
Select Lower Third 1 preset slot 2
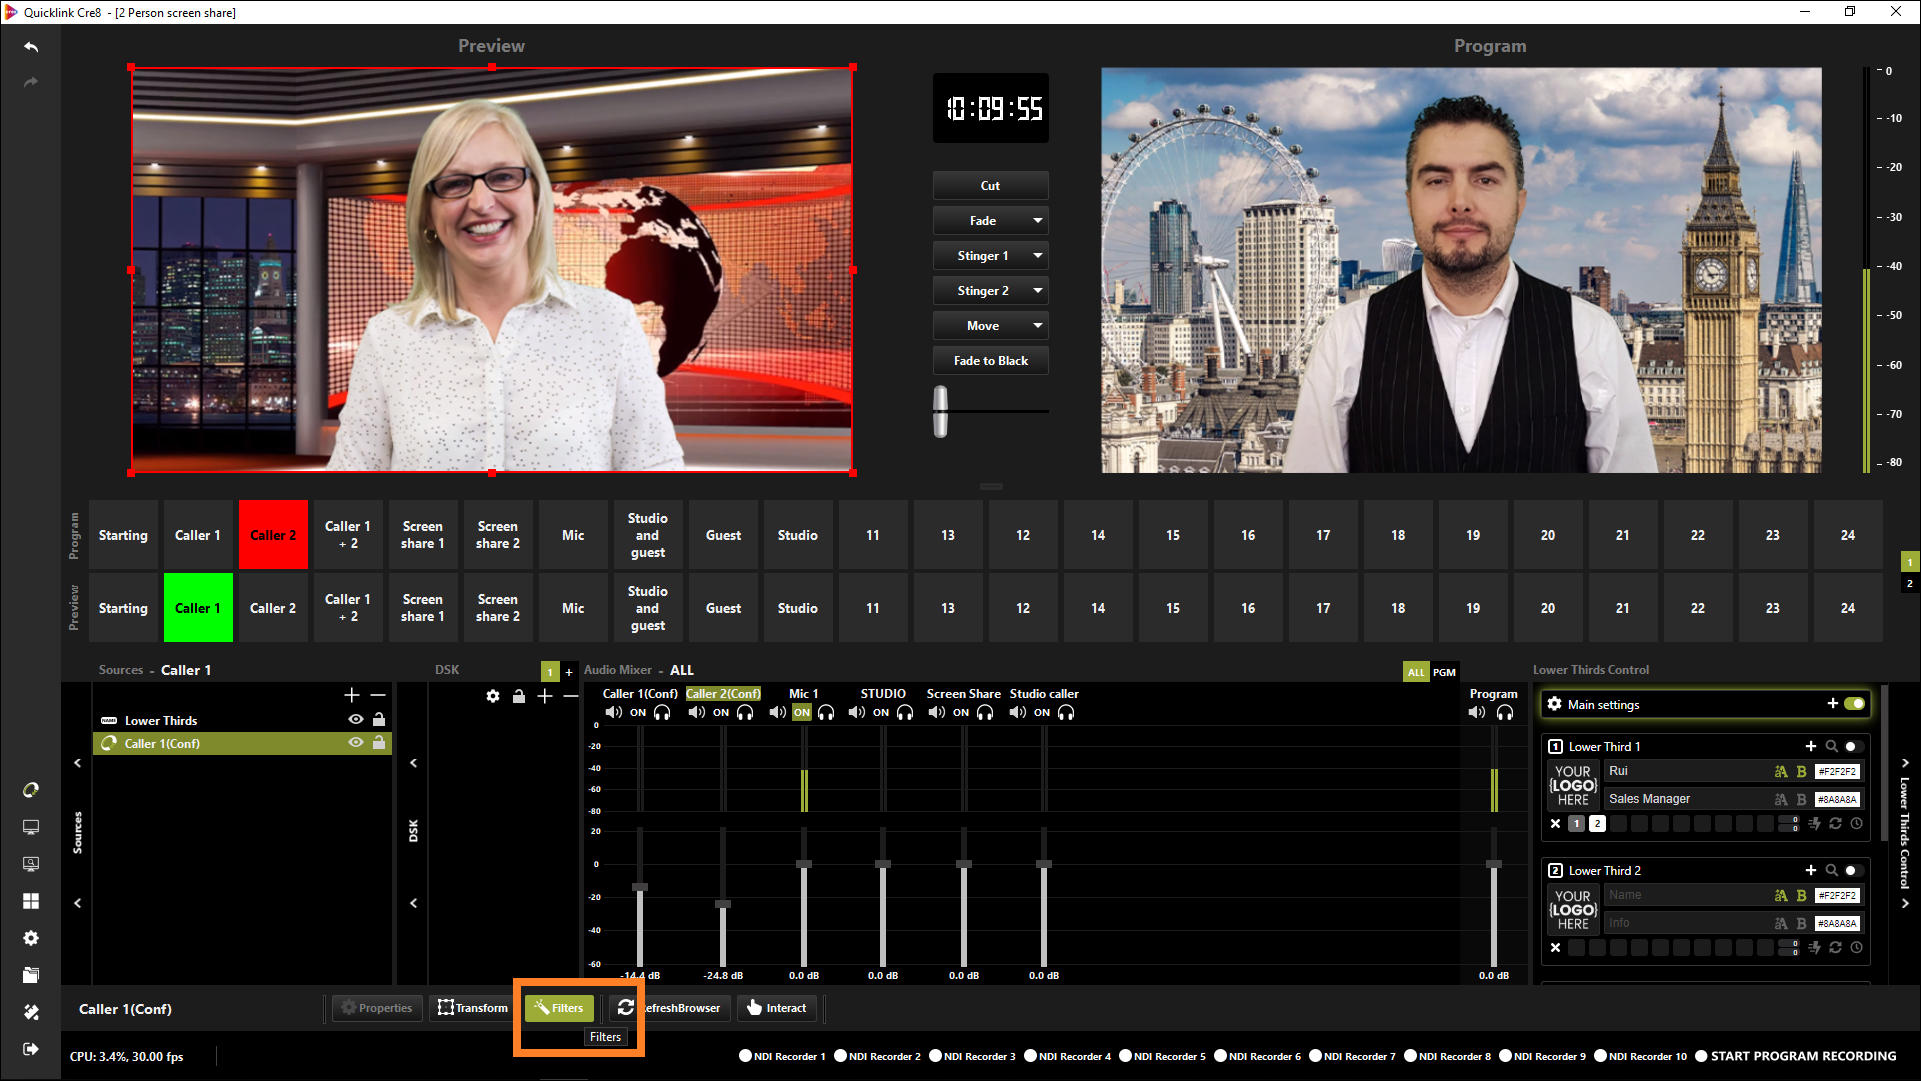point(1597,824)
